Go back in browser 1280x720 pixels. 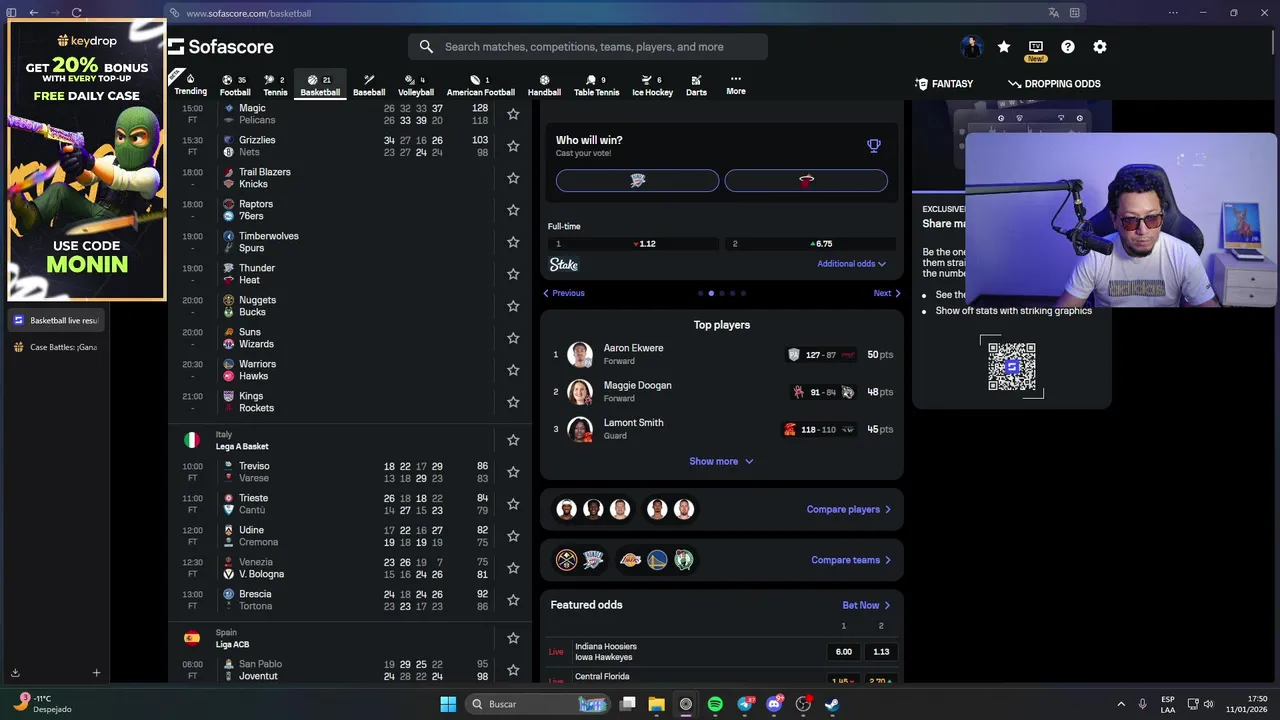coord(33,13)
